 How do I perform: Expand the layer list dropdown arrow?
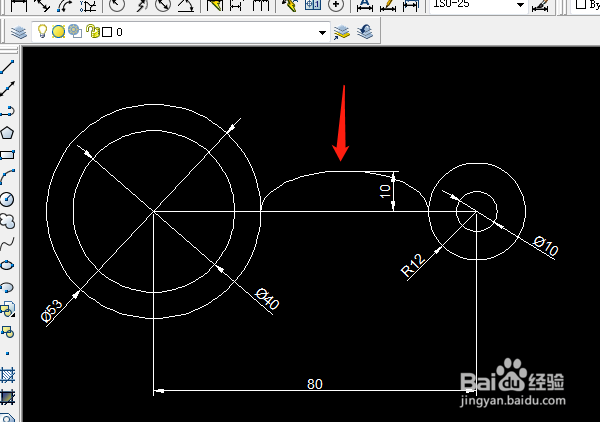coord(322,33)
